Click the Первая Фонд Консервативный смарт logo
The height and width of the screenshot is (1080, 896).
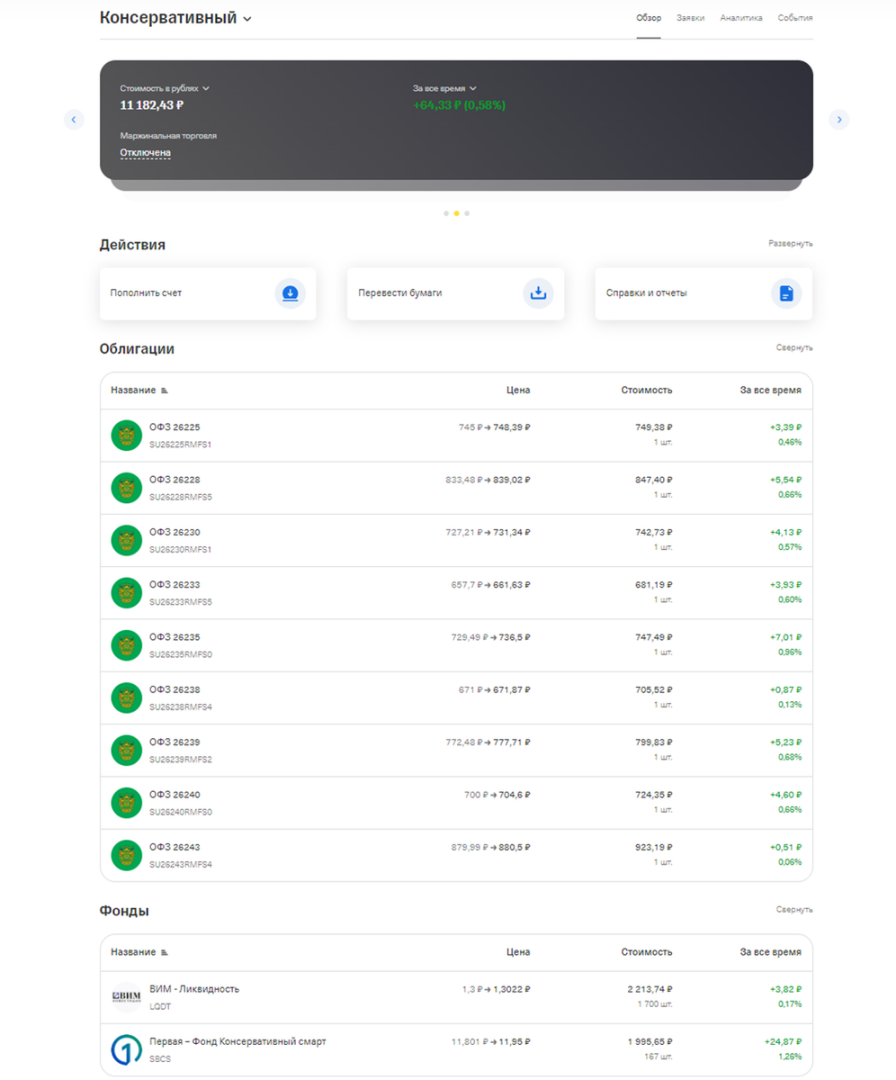pyautogui.click(x=126, y=1049)
